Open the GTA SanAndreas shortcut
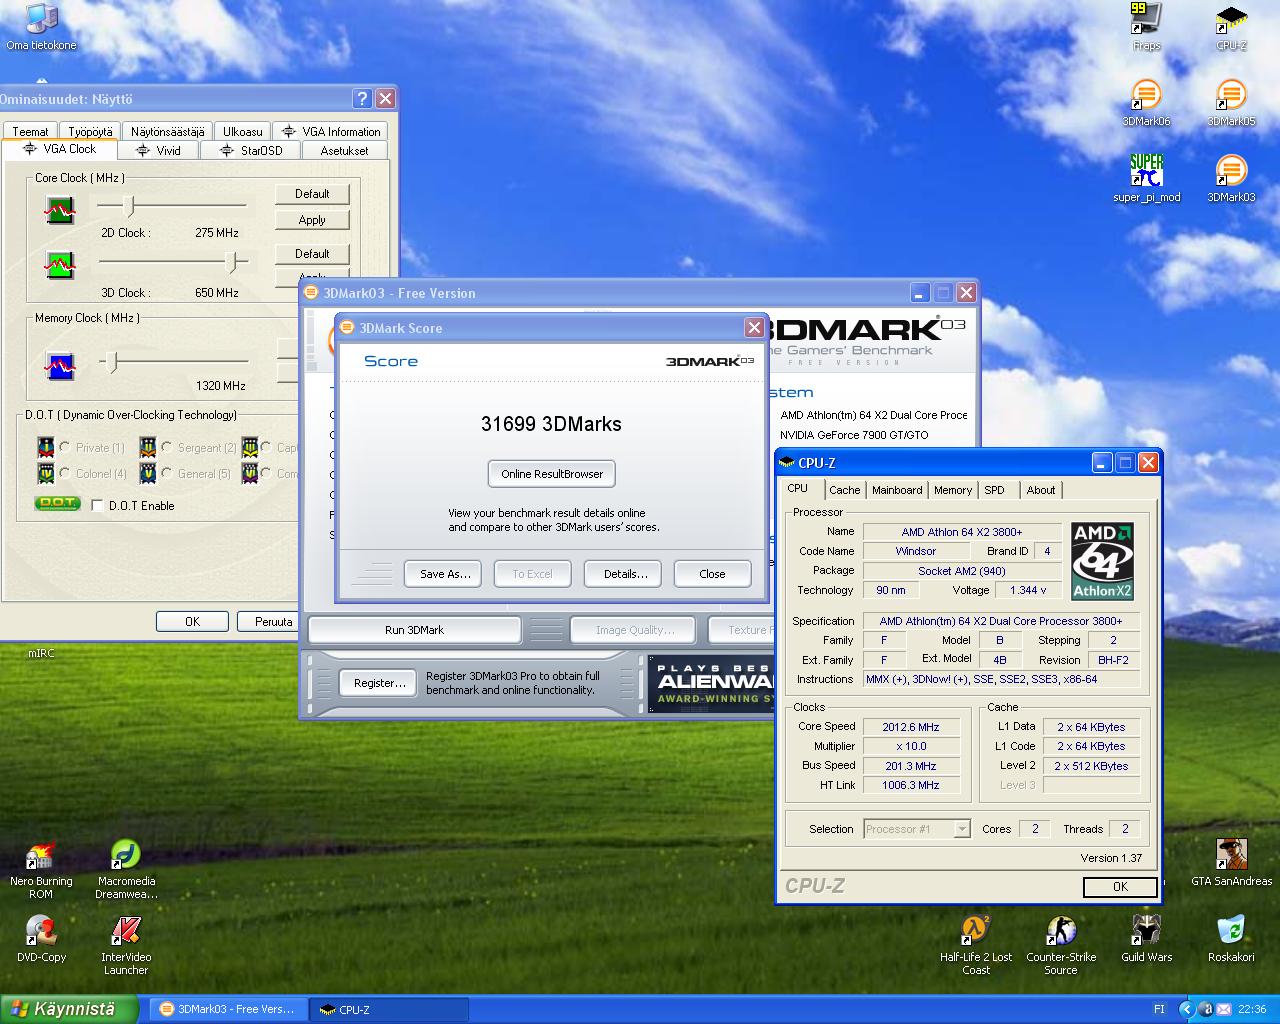 click(x=1231, y=863)
